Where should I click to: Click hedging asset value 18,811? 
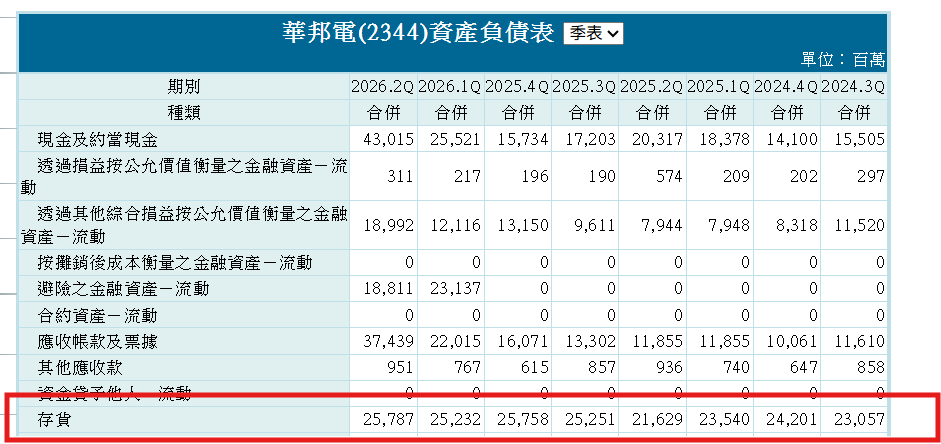click(388, 289)
